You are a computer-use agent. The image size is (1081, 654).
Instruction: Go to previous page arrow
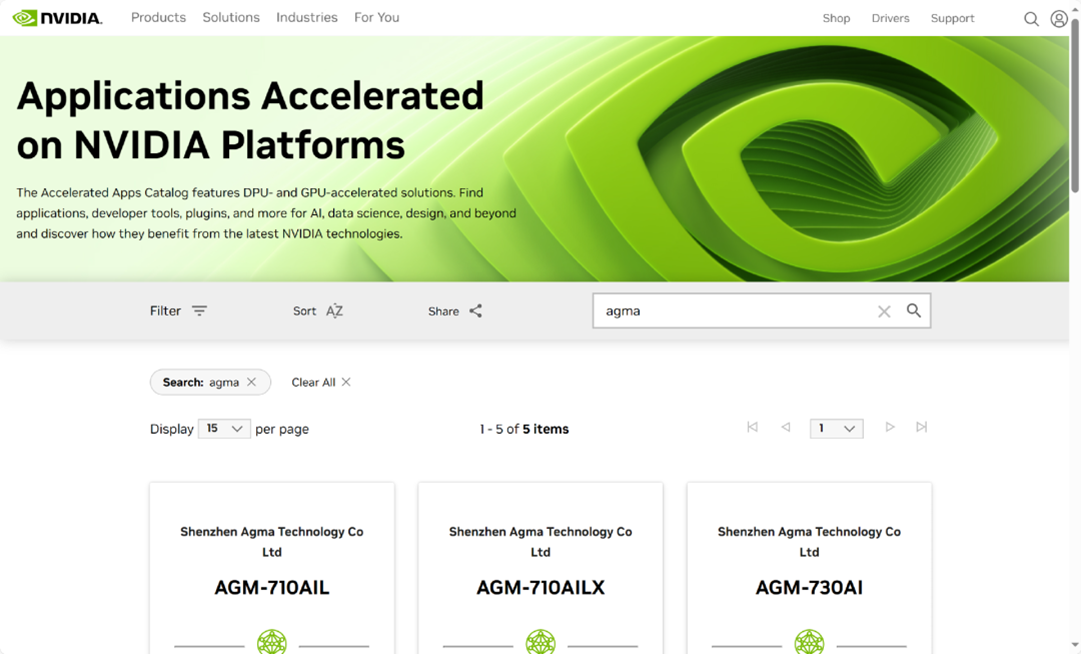[785, 427]
